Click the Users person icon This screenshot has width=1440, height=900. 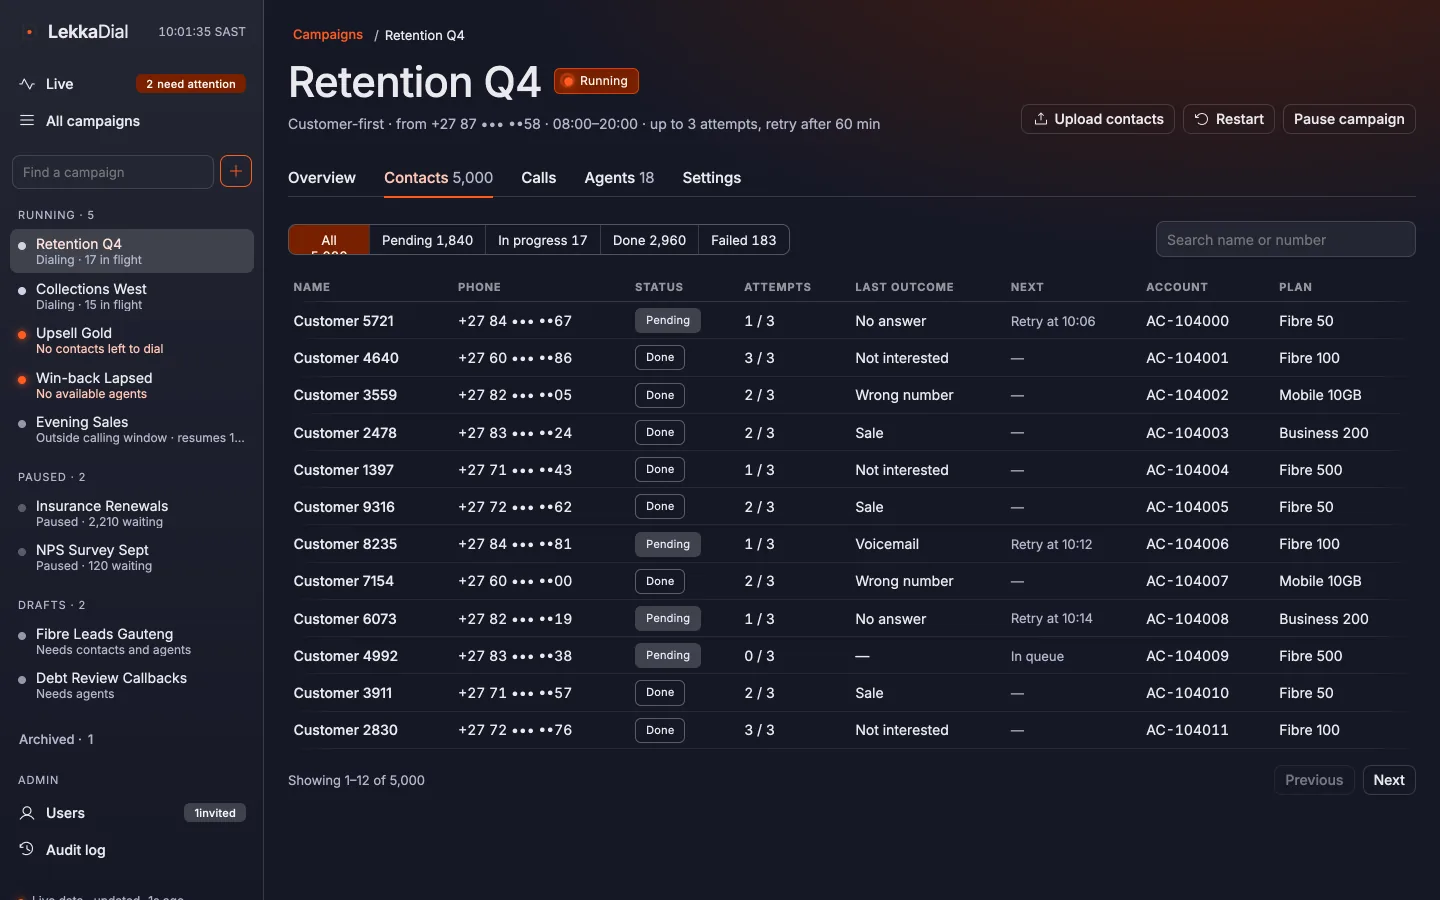tap(27, 813)
